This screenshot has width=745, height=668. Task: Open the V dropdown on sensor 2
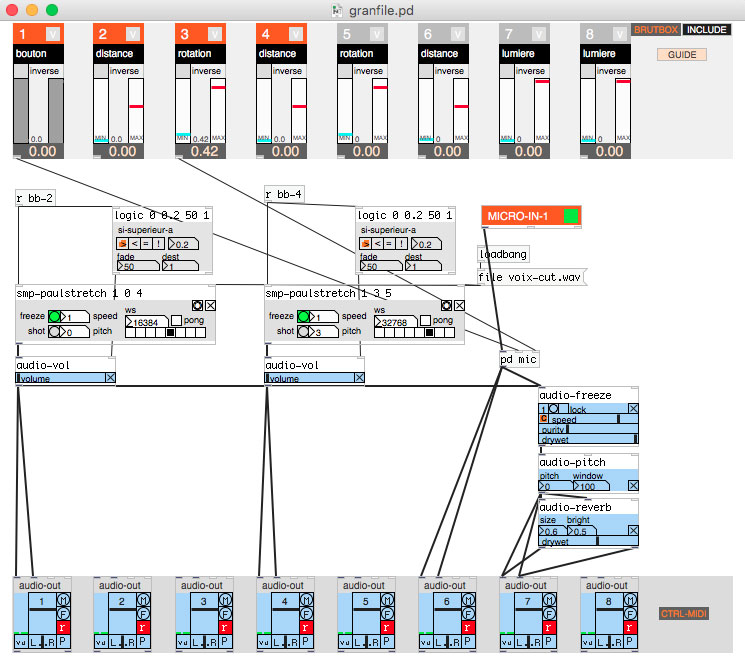click(x=133, y=34)
